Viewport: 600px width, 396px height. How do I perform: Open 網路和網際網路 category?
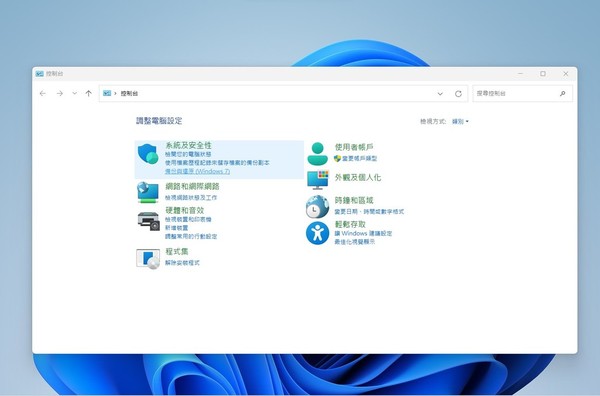[x=192, y=186]
